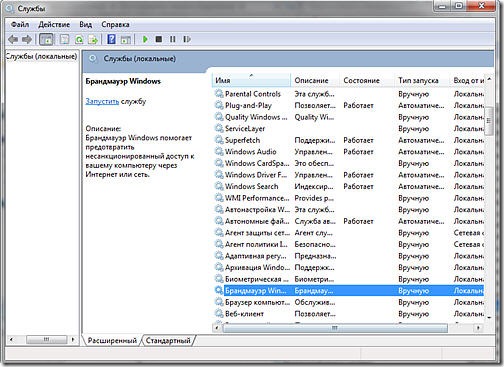Click the gear icon beside Parental Controls
Screen dimensions: 504x367
(219, 94)
